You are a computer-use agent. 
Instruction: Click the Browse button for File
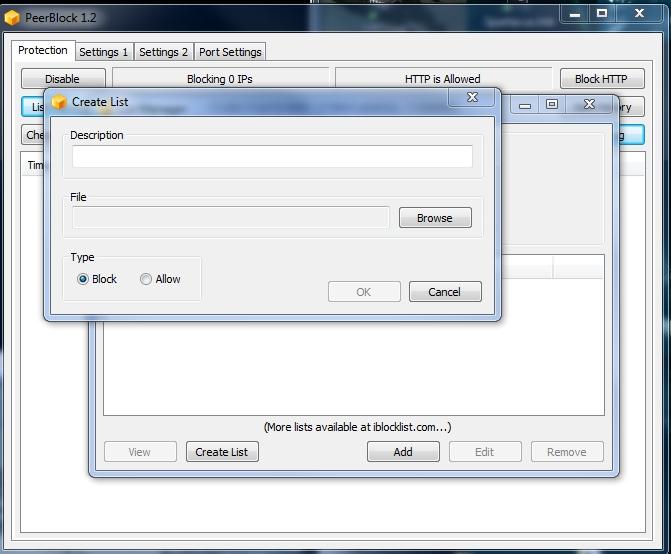435,218
